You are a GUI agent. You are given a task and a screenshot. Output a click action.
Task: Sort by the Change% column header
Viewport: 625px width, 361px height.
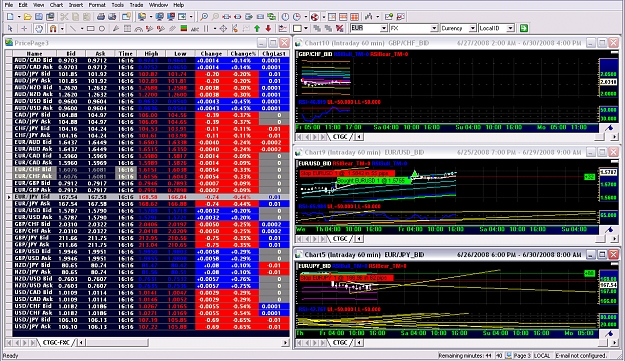[243, 53]
